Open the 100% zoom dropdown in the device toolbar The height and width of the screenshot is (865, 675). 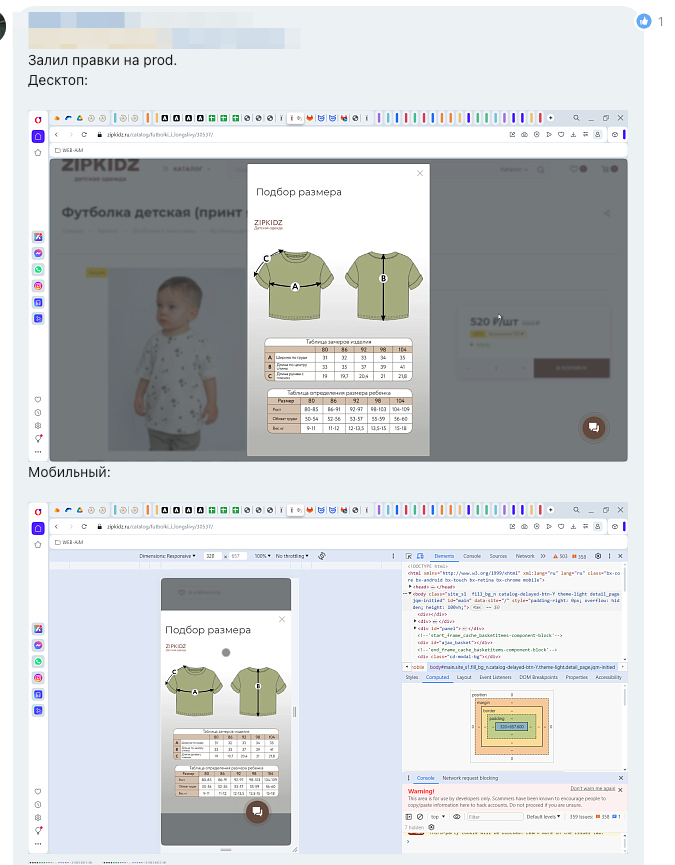[x=262, y=556]
